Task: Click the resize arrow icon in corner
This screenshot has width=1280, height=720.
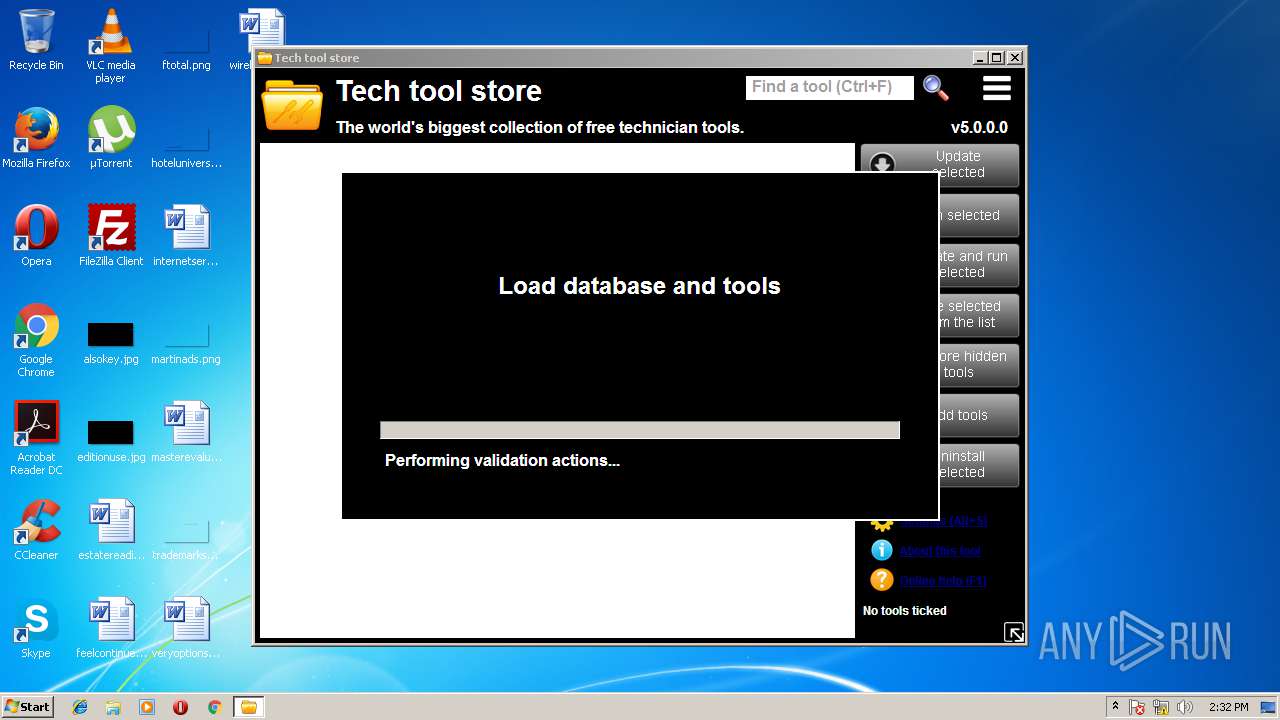Action: 1014,632
